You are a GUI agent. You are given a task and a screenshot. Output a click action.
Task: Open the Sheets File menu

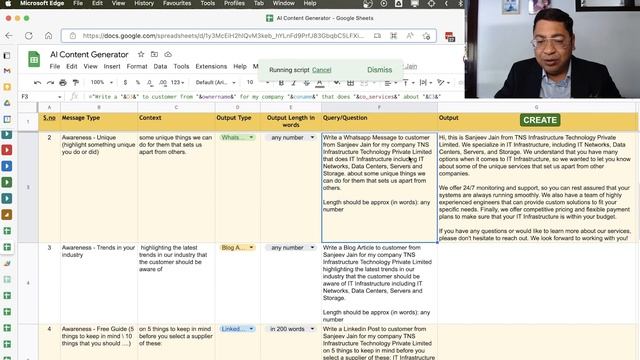tap(55, 67)
